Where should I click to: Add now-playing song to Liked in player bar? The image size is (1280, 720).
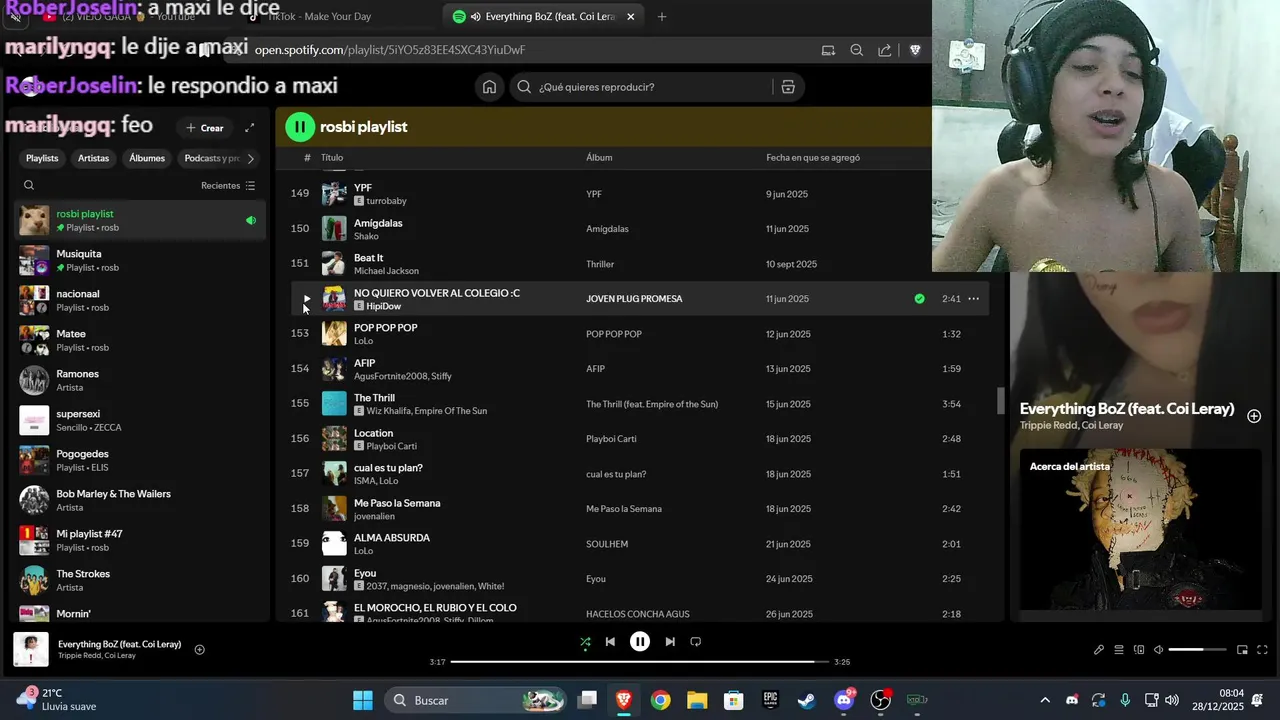point(199,650)
